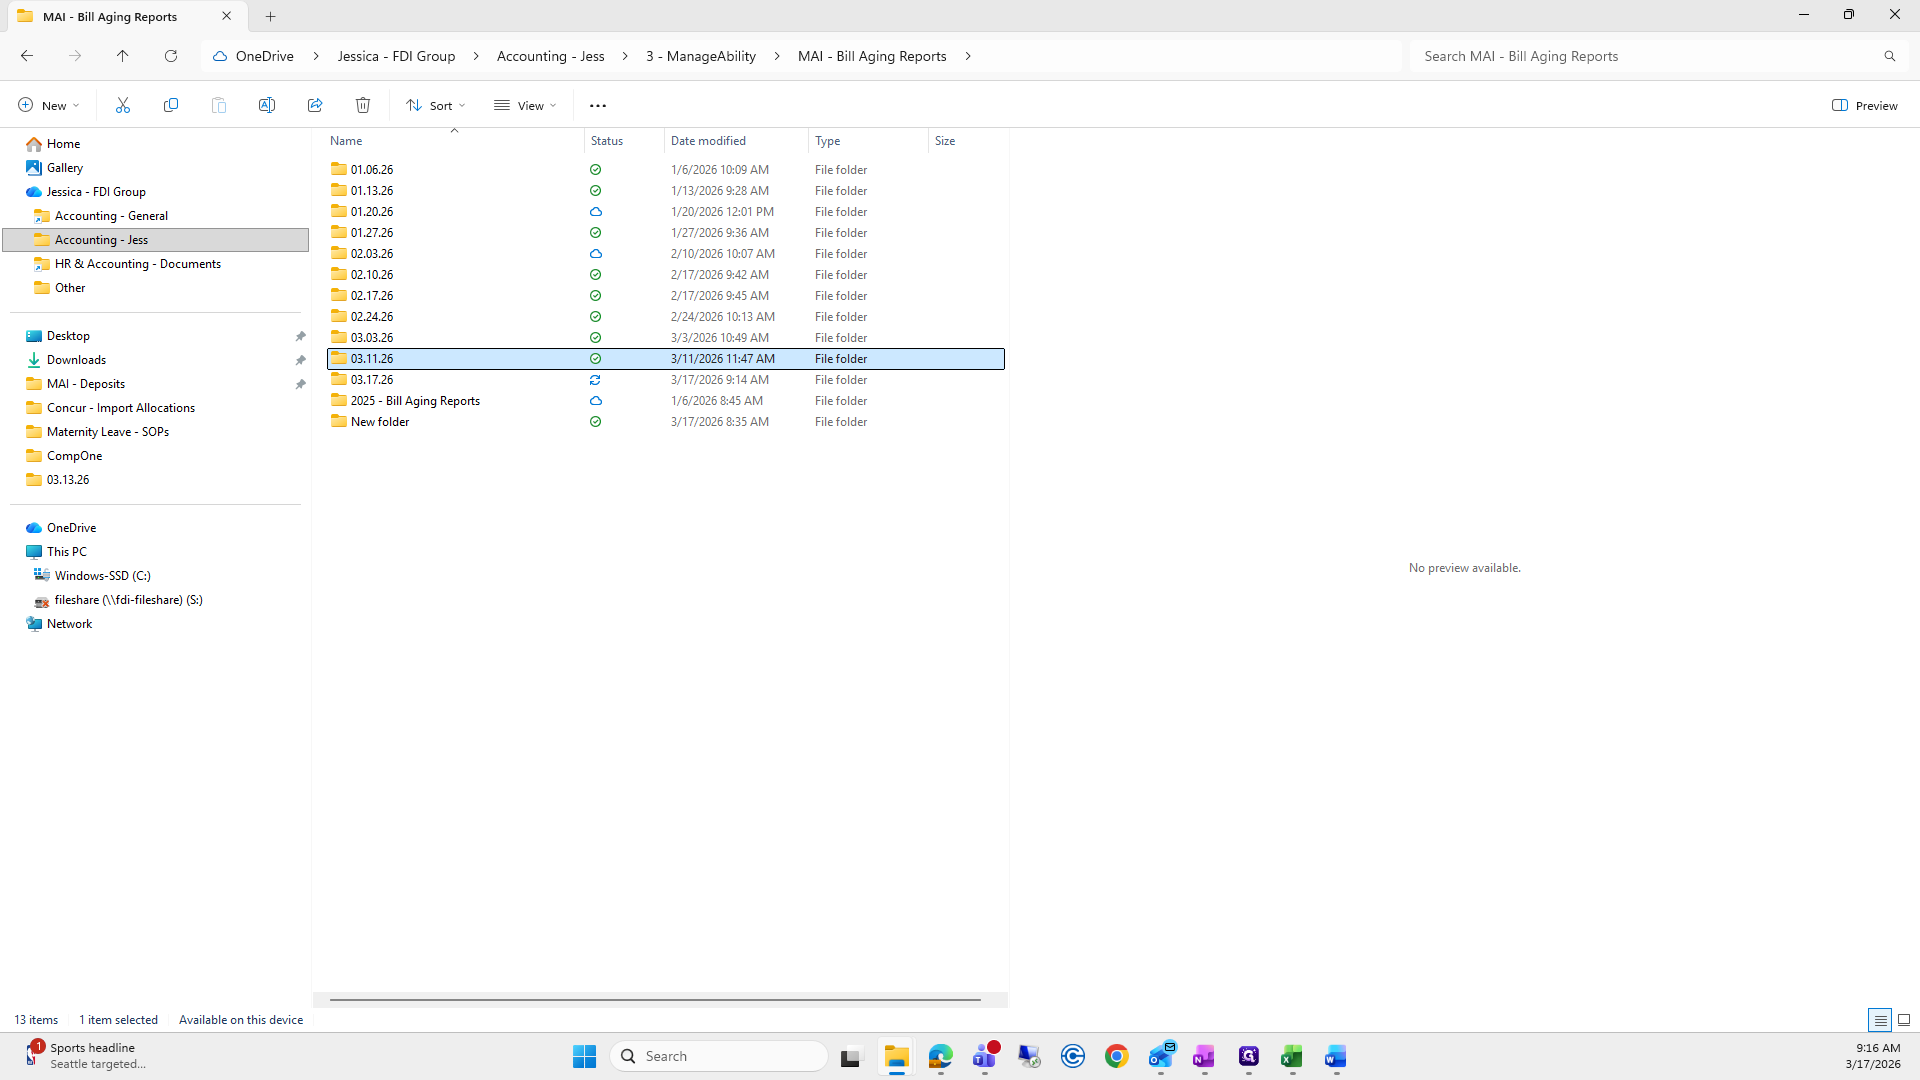The image size is (1920, 1080).
Task: Open the Sort dropdown
Action: point(436,105)
